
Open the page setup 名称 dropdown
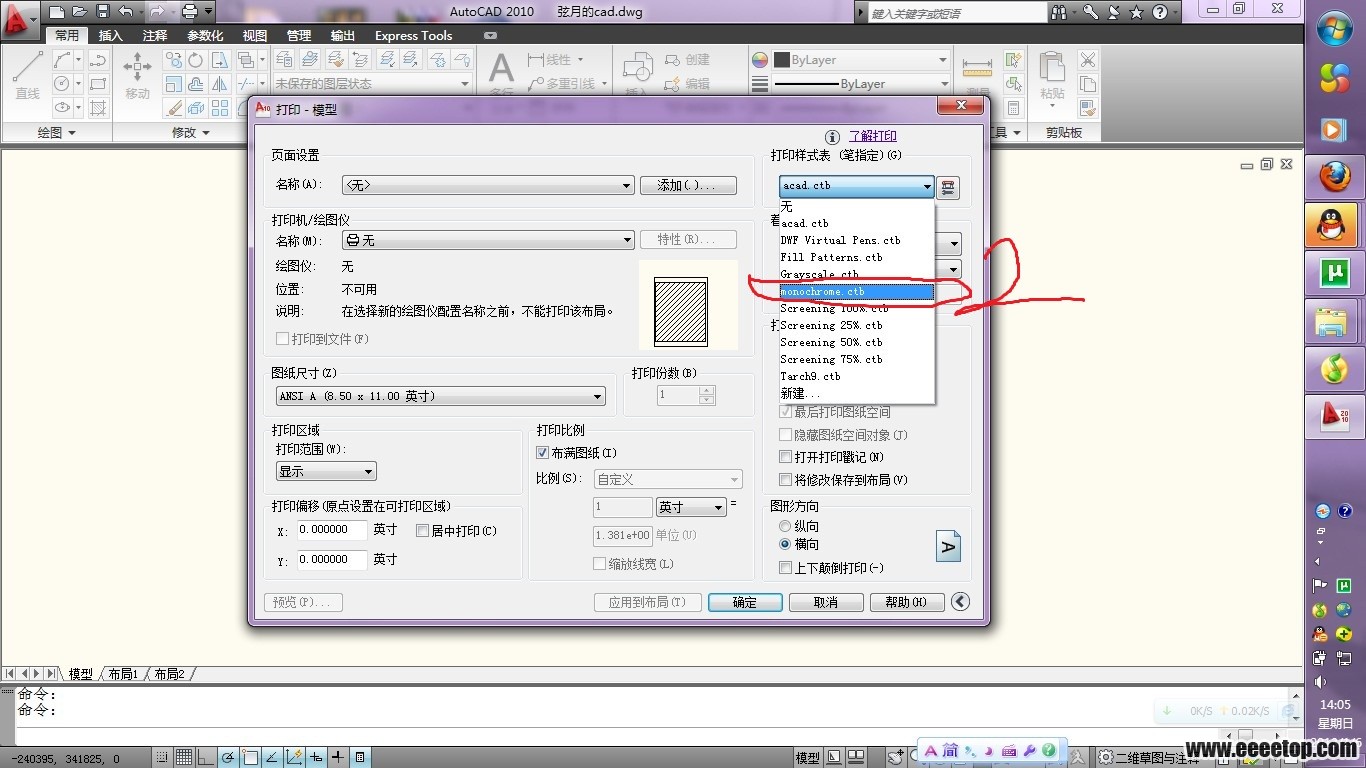(488, 185)
